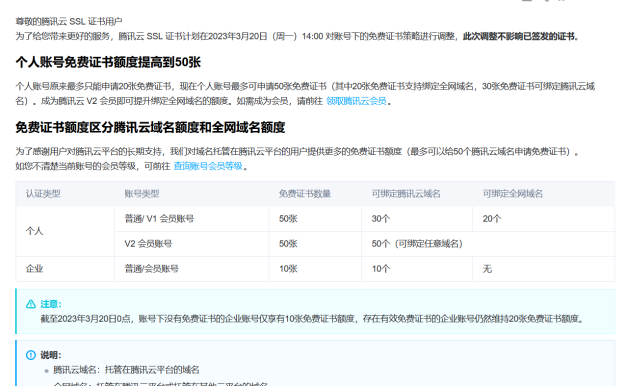Click the info circle icon beside 说明

click(31, 355)
